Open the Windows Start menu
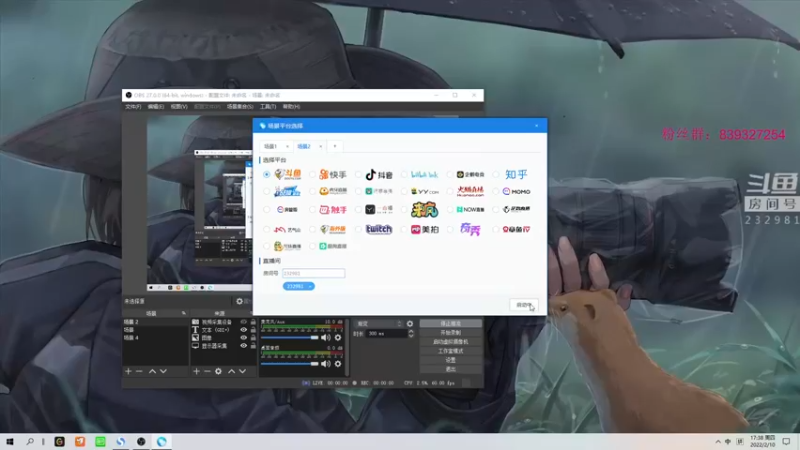 (x=10, y=441)
